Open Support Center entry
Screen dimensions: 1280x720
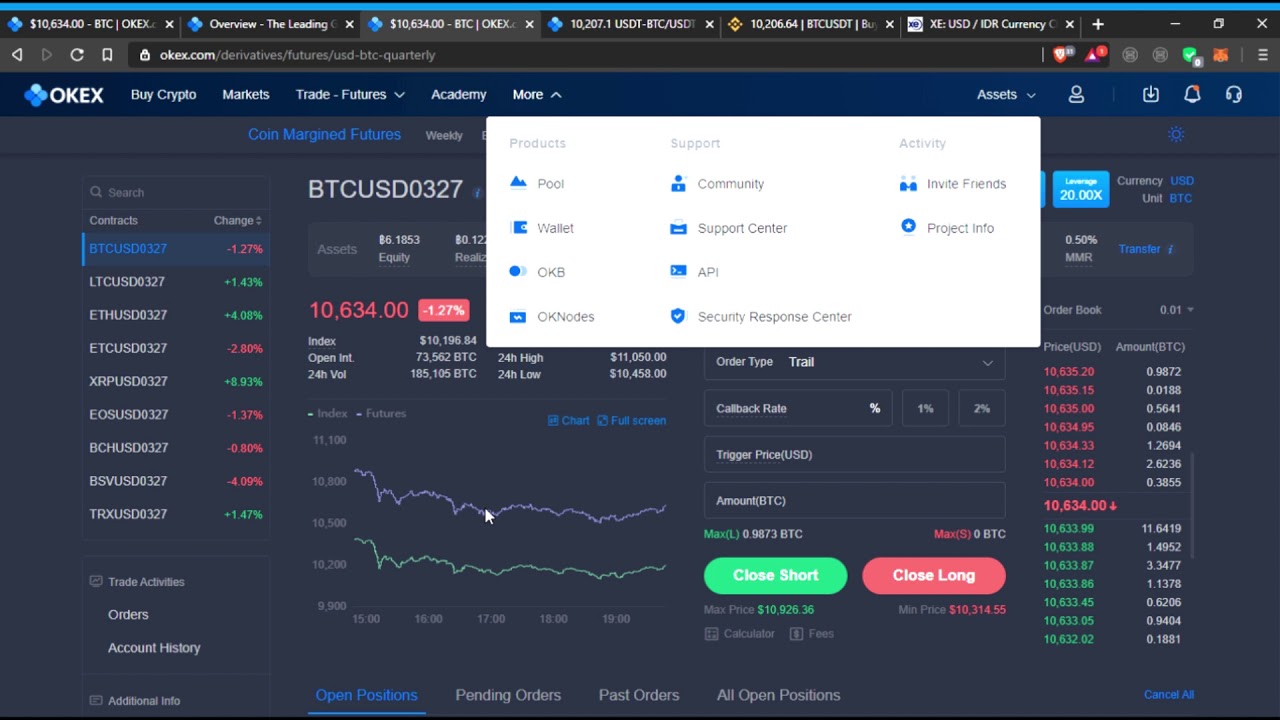tap(729, 228)
